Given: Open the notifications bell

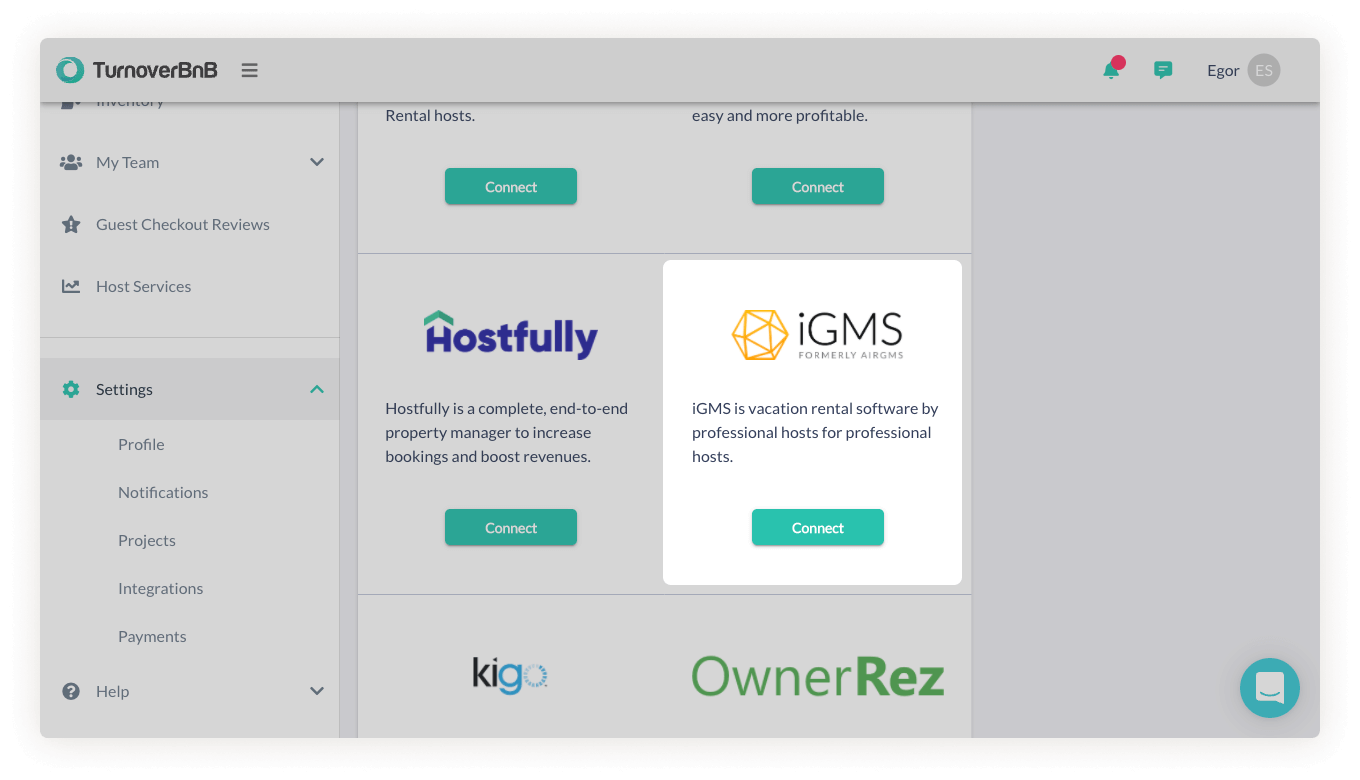Looking at the screenshot, I should pos(1111,70).
